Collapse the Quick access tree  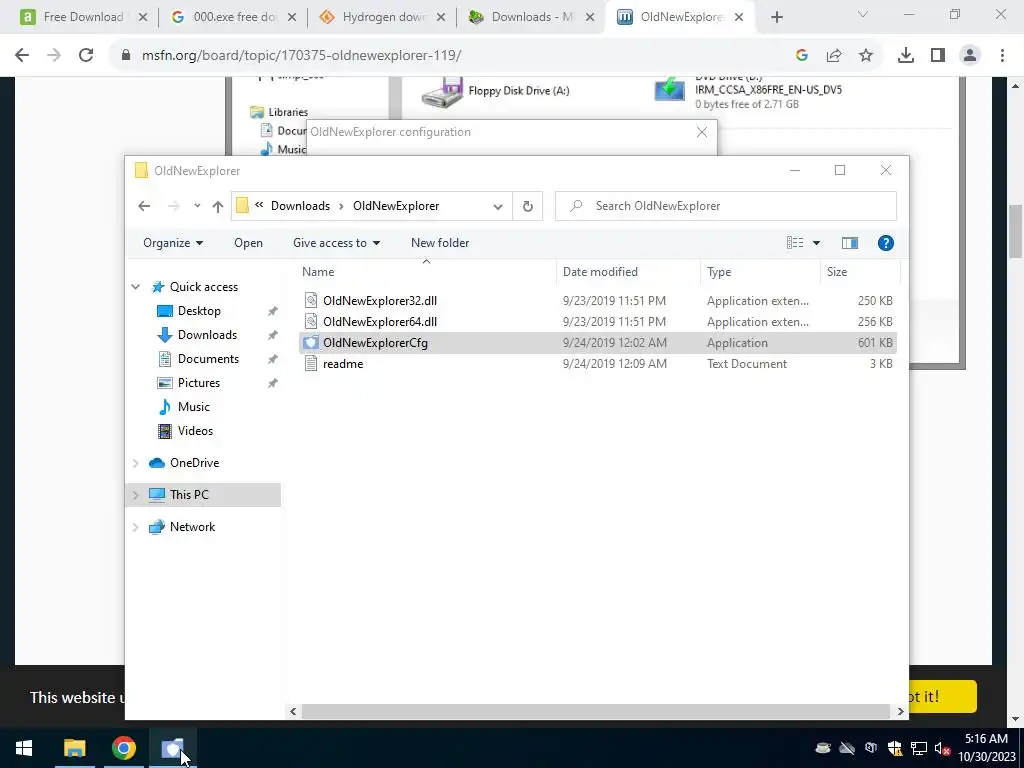point(136,287)
